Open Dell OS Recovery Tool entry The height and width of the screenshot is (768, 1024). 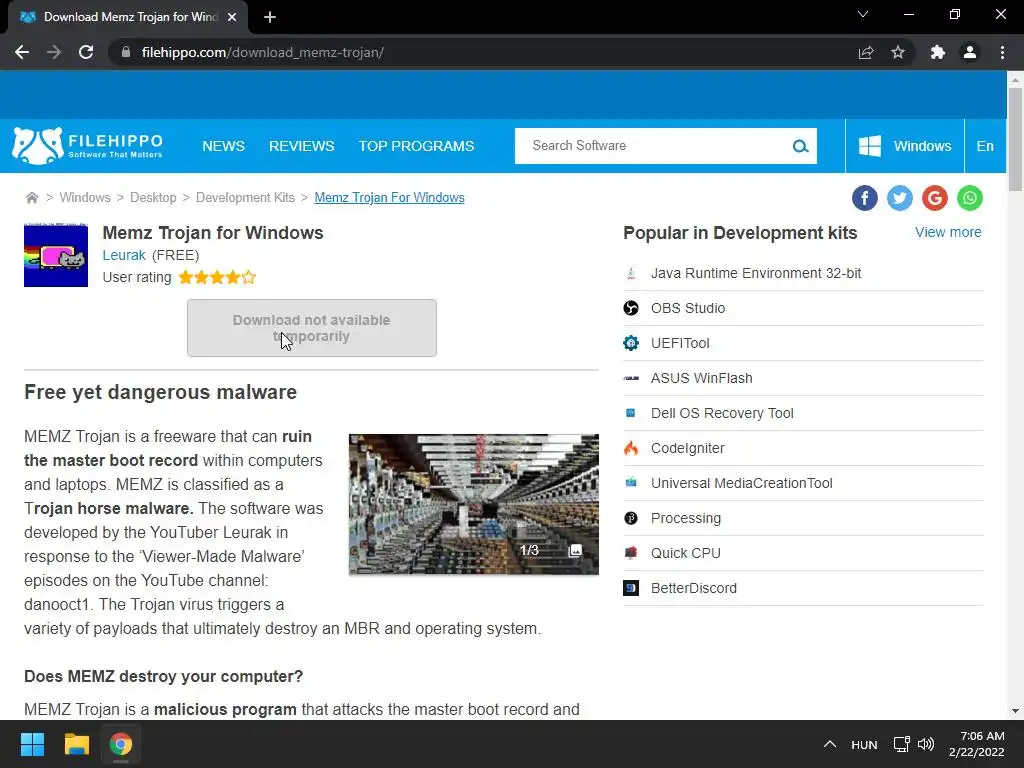pyautogui.click(x=722, y=413)
